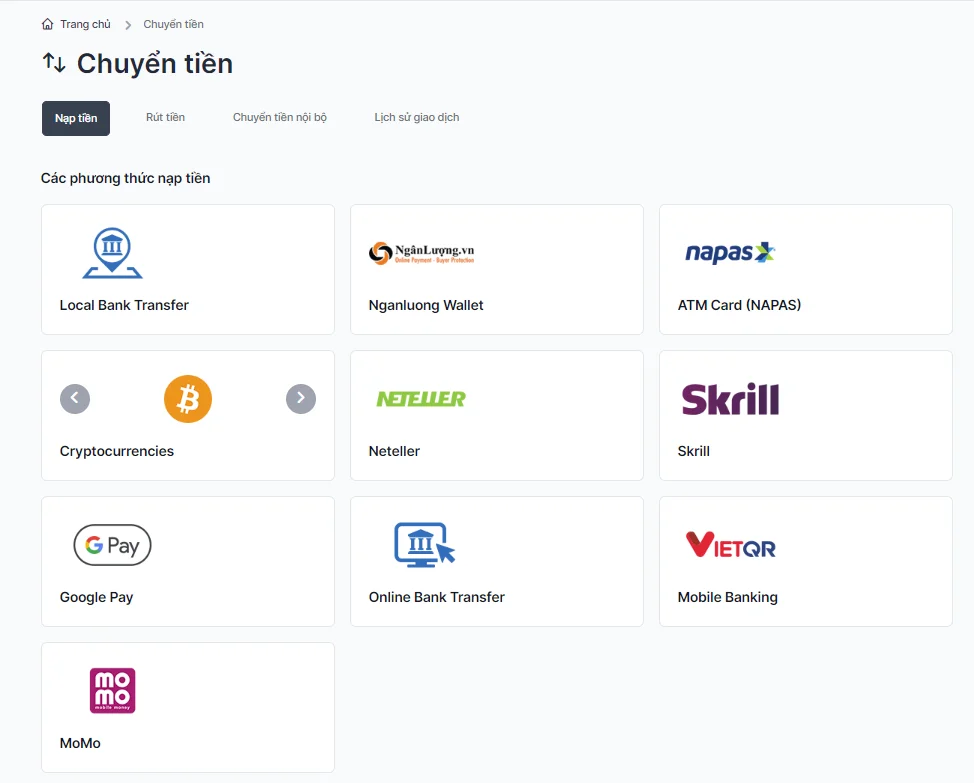
Task: Choose the MoMo label text
Action: click(80, 743)
